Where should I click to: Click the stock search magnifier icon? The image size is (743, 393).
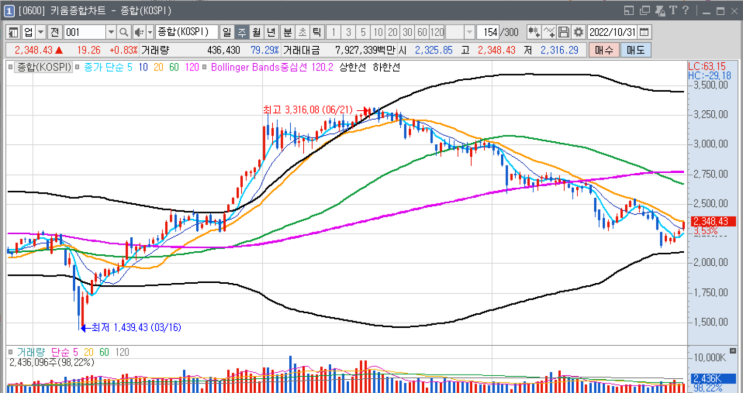[x=123, y=32]
